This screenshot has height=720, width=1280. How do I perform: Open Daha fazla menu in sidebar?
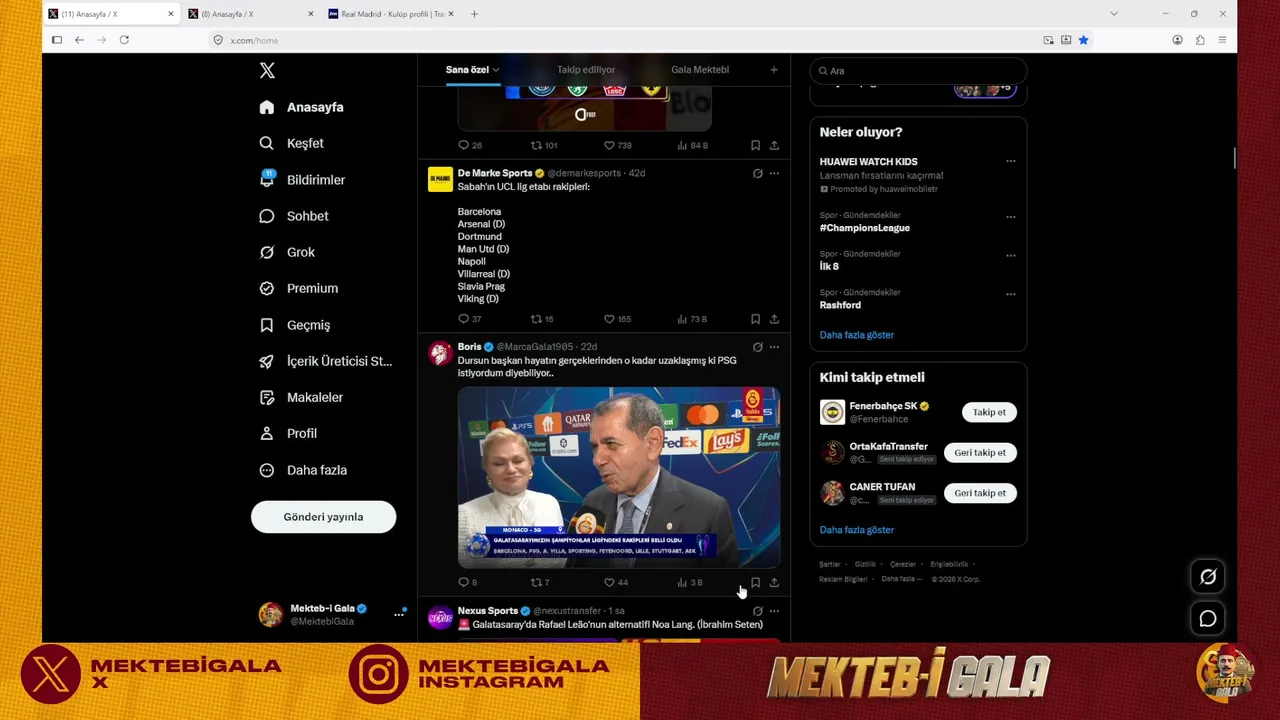point(302,470)
